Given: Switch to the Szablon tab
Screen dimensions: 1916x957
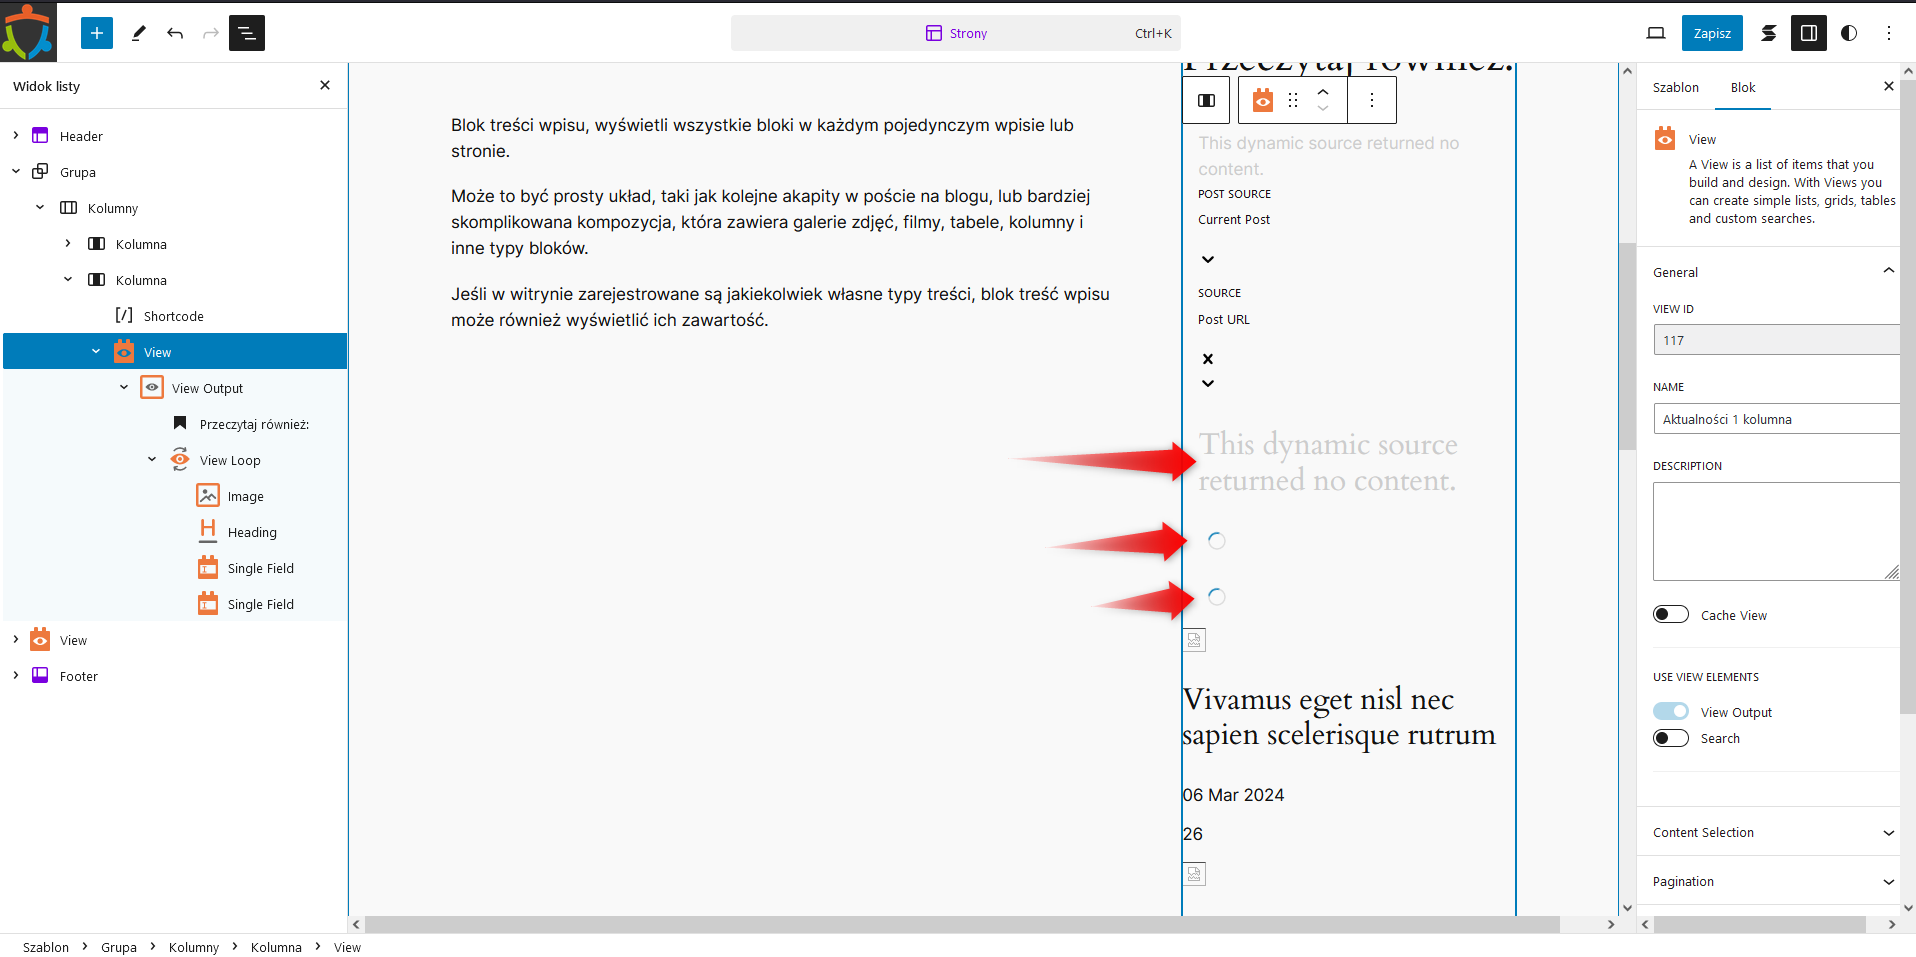Looking at the screenshot, I should tap(1675, 88).
